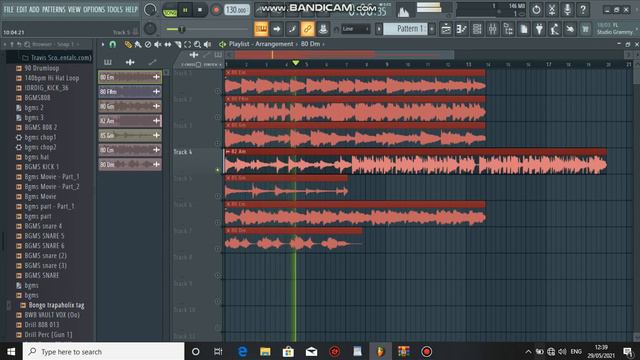
Task: Select the Zoom tool in Playlist toolbar
Action: [x=197, y=44]
